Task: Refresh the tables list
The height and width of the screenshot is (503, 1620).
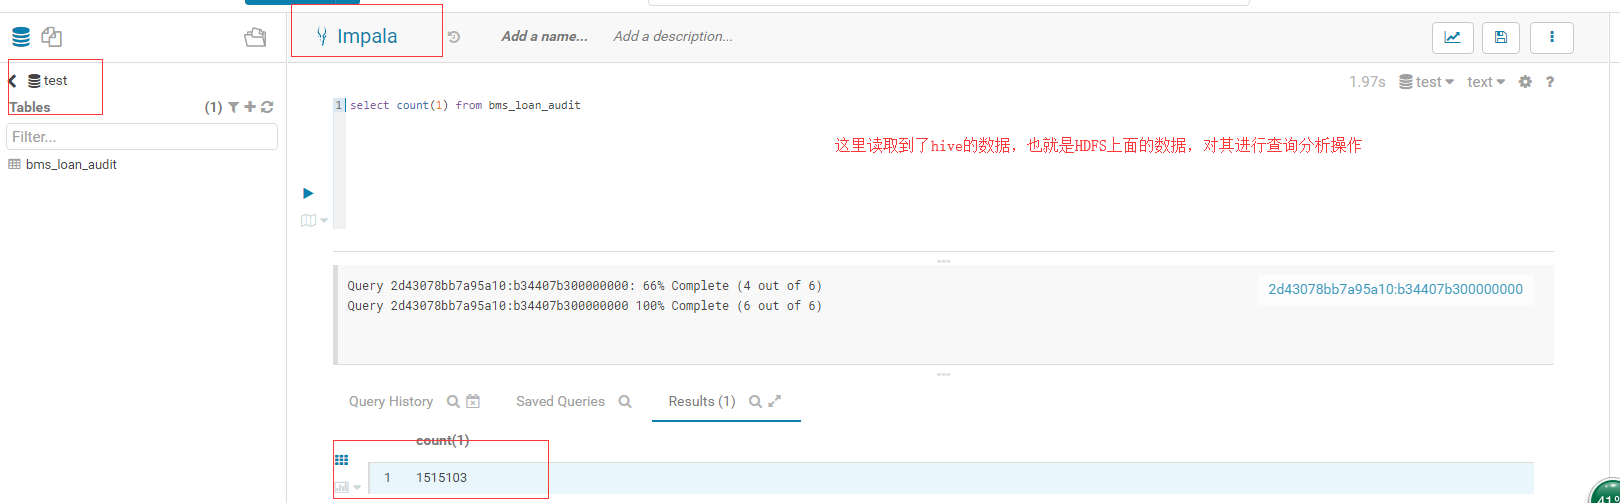Action: coord(267,107)
